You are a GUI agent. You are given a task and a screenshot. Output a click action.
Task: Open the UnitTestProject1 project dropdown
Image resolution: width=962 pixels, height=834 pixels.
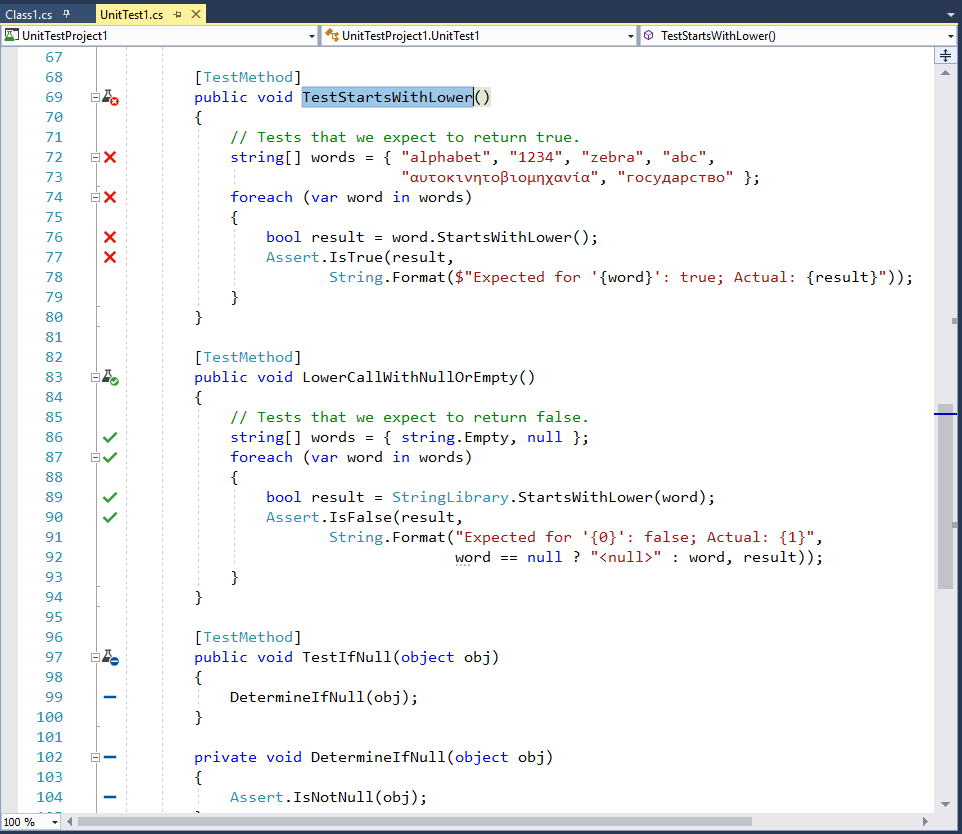click(312, 36)
